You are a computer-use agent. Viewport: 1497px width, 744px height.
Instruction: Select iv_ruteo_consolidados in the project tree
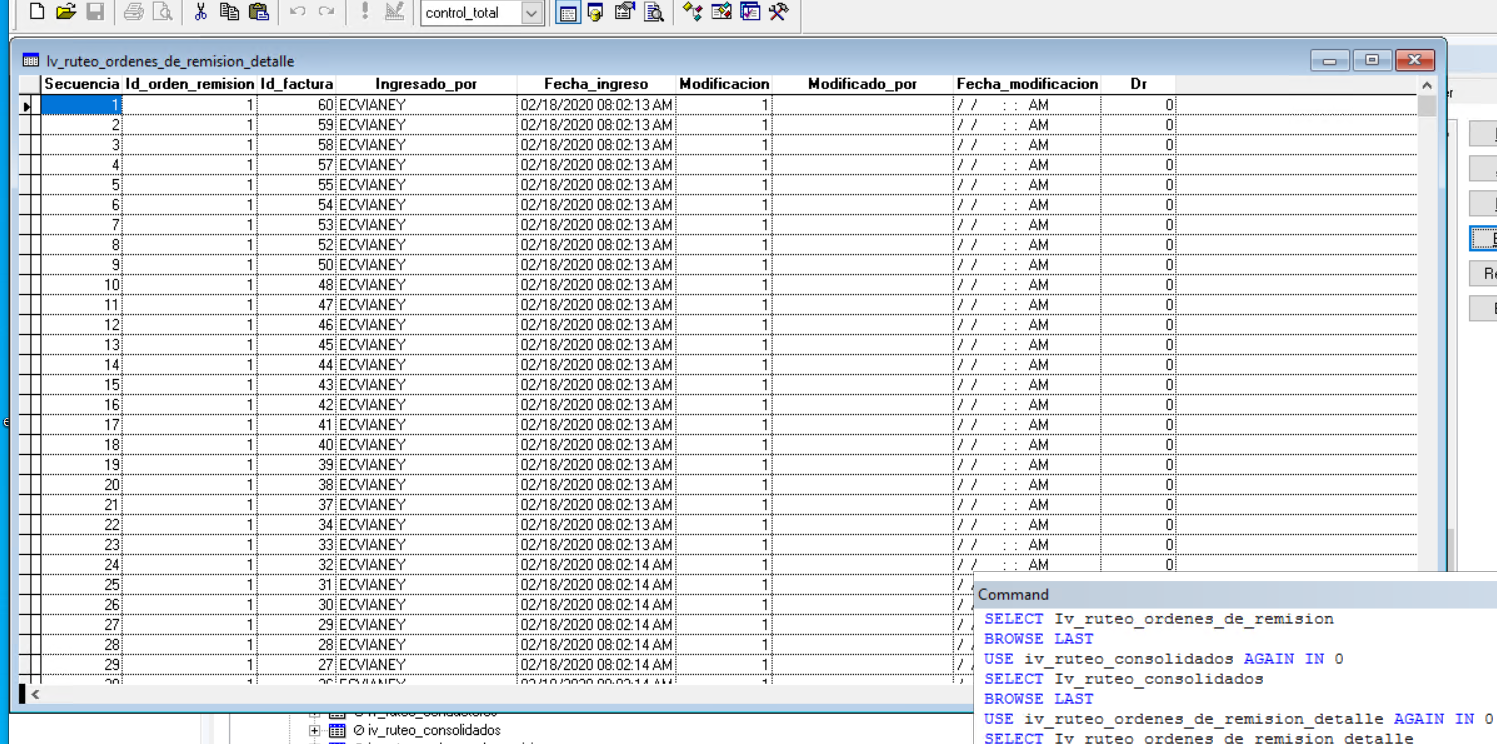click(x=434, y=731)
